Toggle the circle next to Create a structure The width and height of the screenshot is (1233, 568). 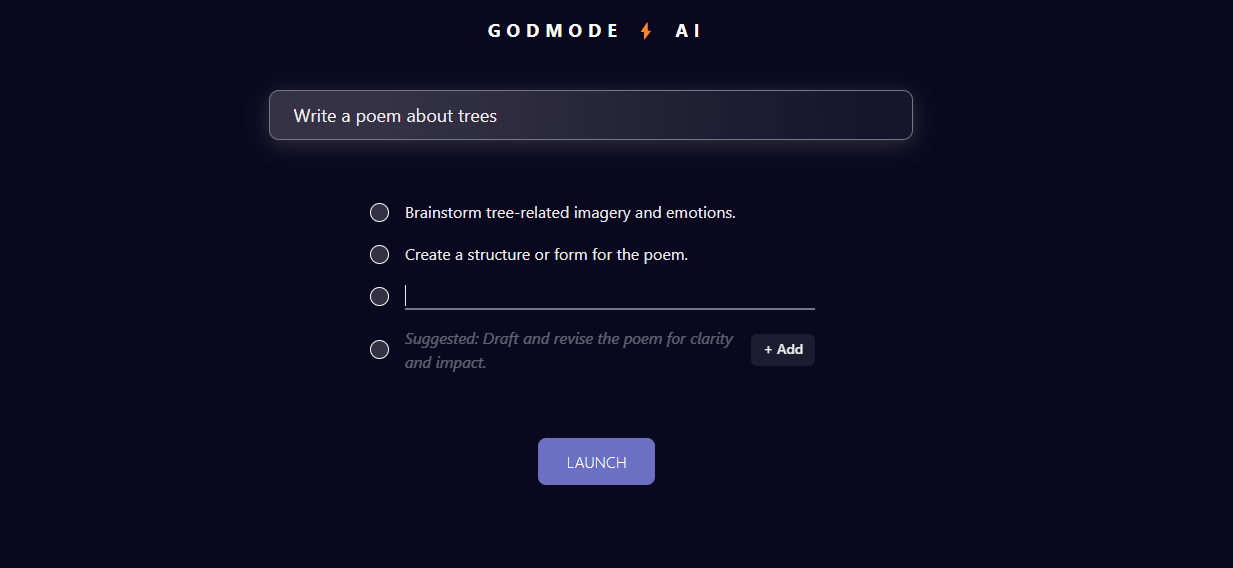coord(380,254)
